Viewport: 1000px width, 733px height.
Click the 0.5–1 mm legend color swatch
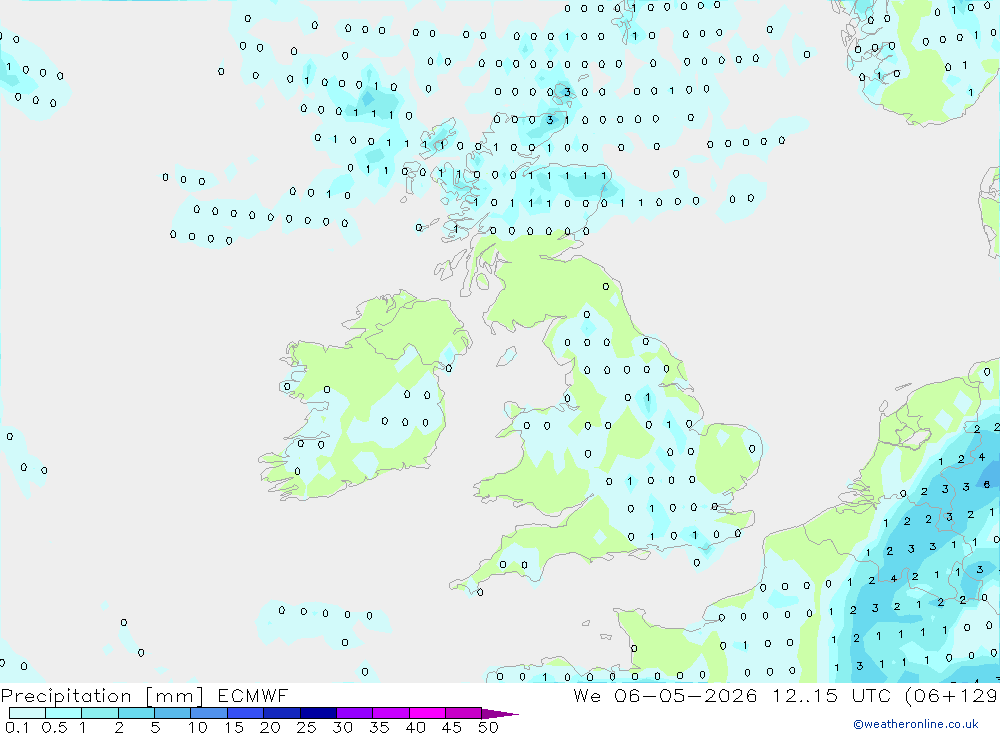pos(64,713)
